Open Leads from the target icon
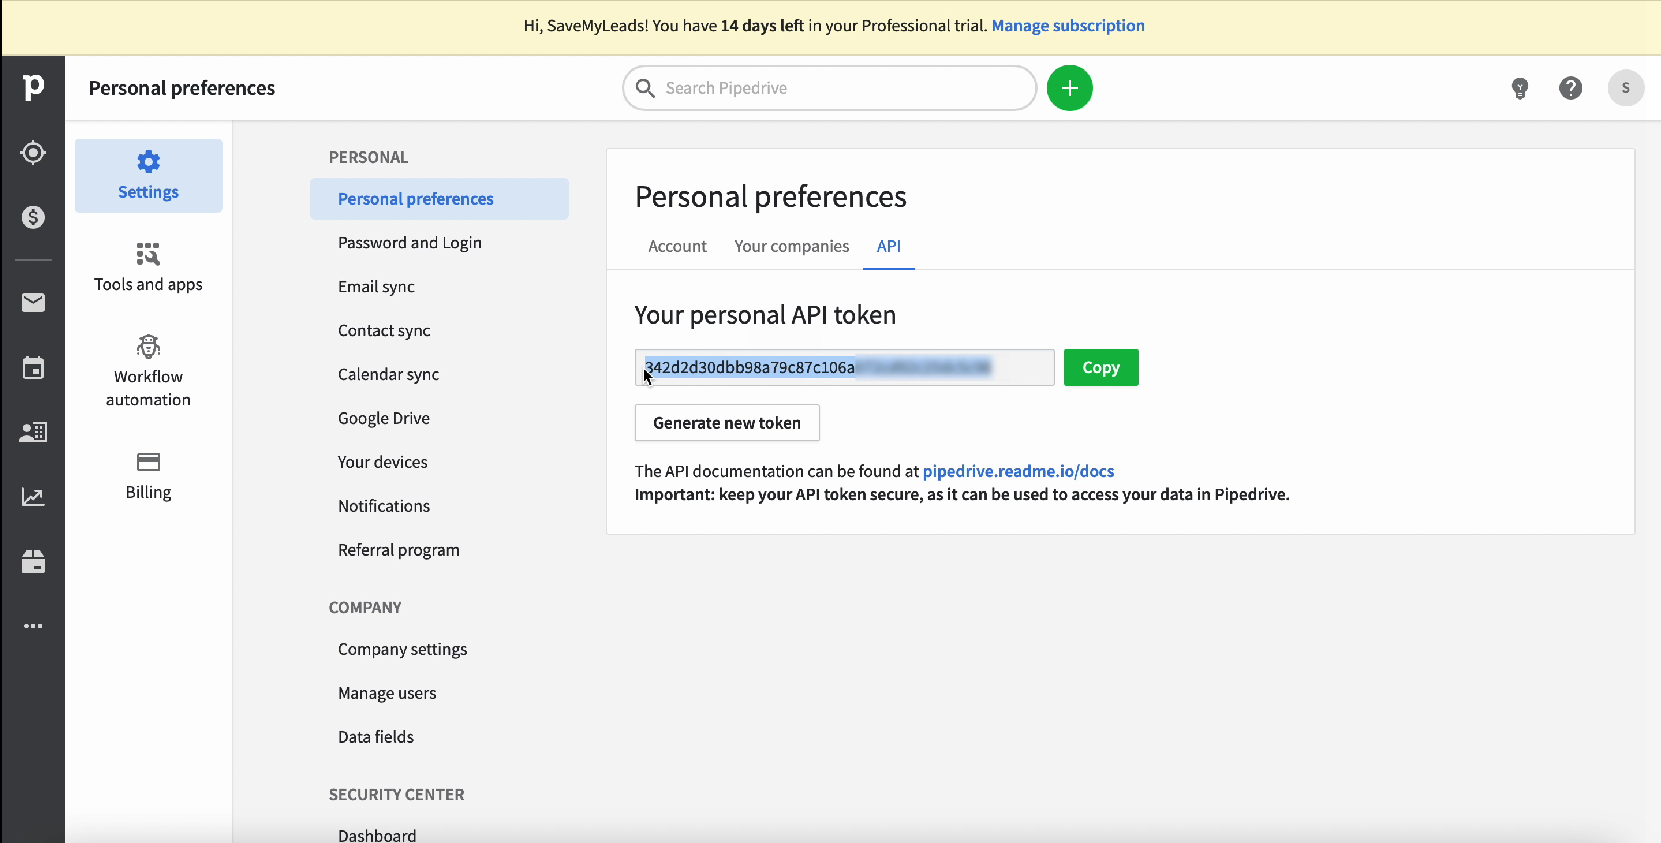The height and width of the screenshot is (843, 1661). (x=33, y=153)
